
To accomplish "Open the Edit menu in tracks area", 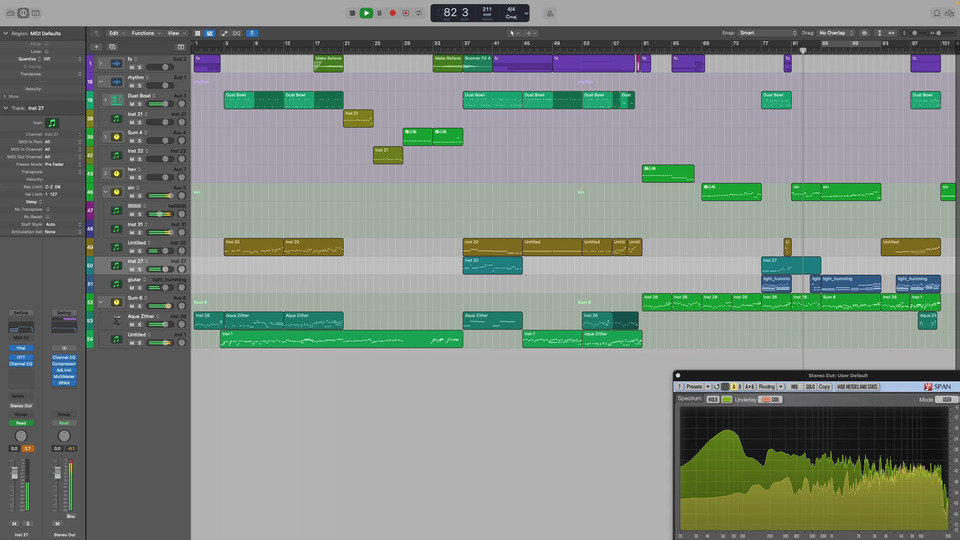I will 116,33.
